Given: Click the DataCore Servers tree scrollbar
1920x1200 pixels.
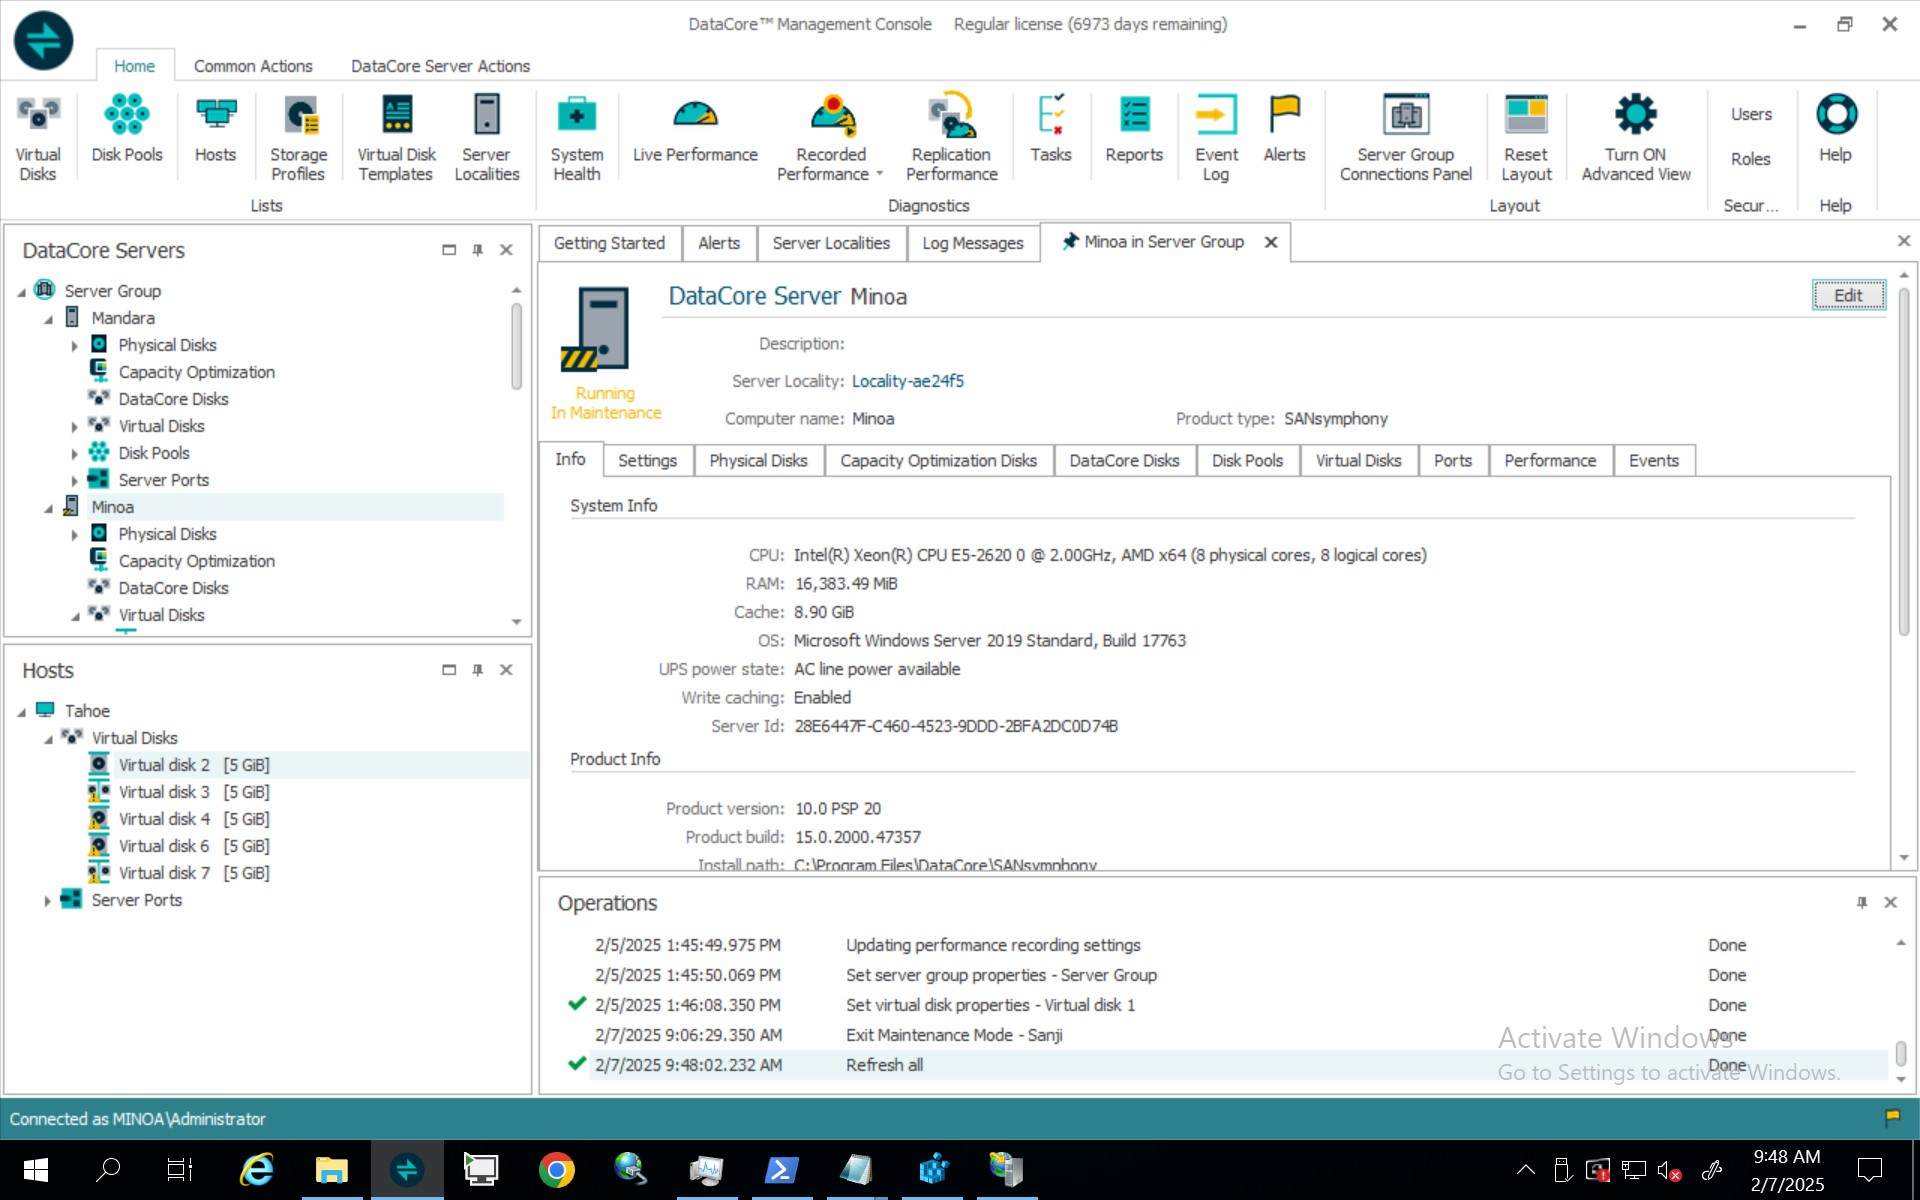Looking at the screenshot, I should [516, 345].
